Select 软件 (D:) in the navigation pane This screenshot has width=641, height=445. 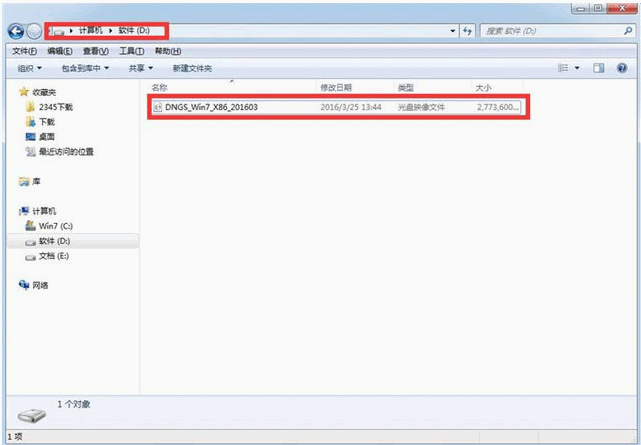coord(54,241)
